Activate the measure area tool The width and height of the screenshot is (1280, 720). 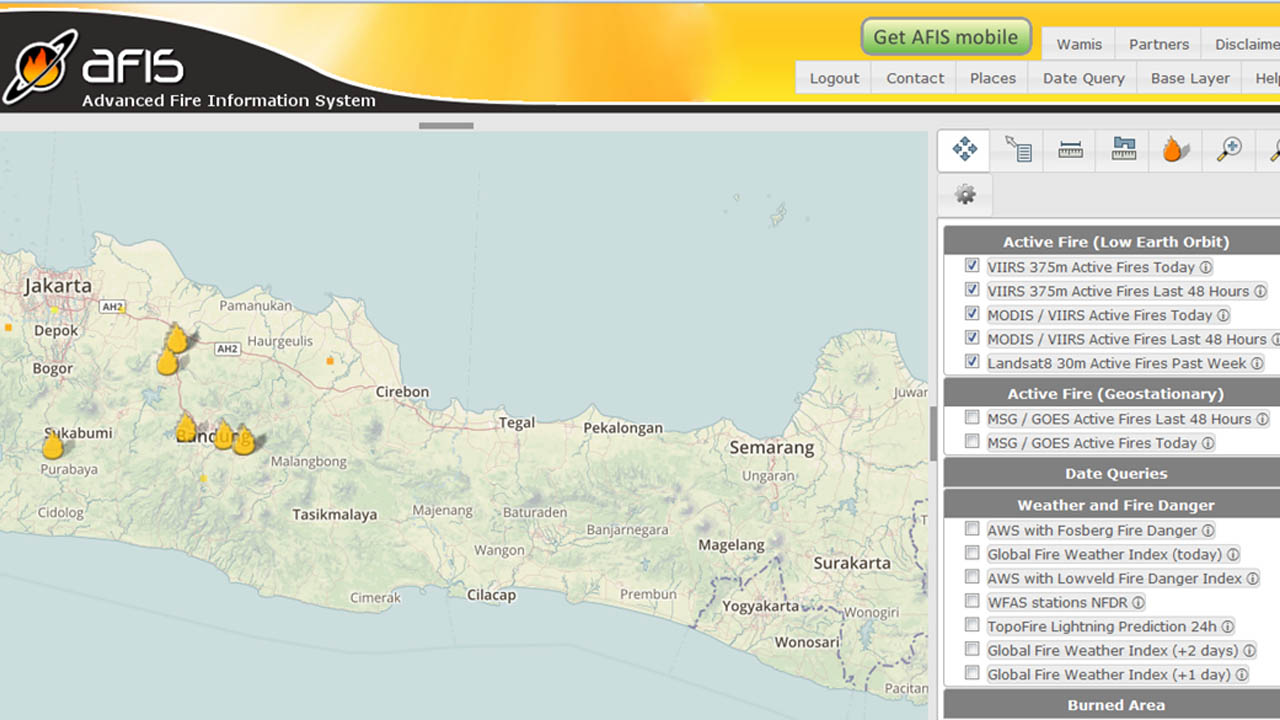[1123, 150]
